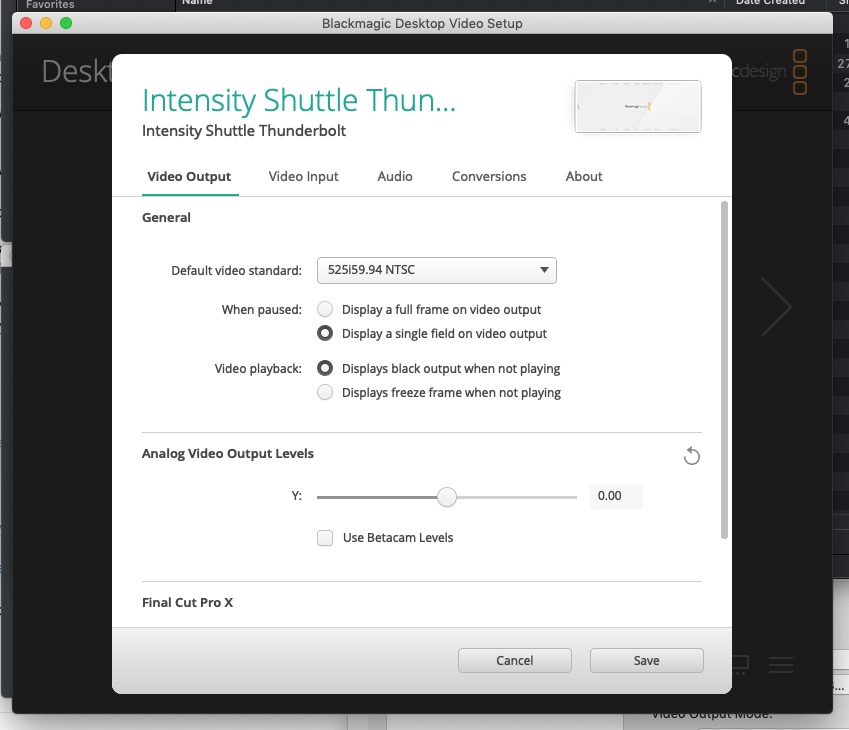
Task: Click the Y level slider handle
Action: click(x=447, y=497)
